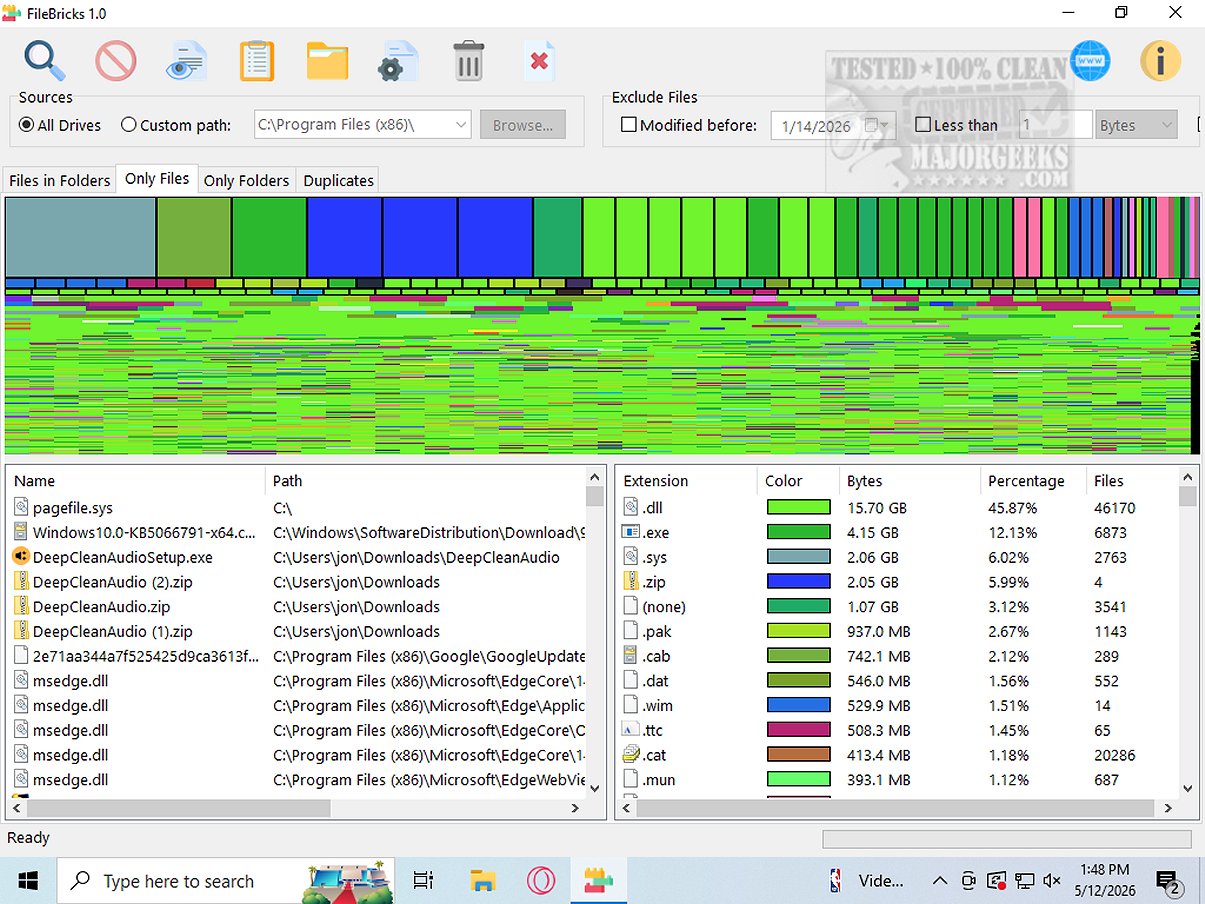The width and height of the screenshot is (1205, 904).
Task: Select the DeepCleanAudio (2).zip row
Action: [x=297, y=582]
